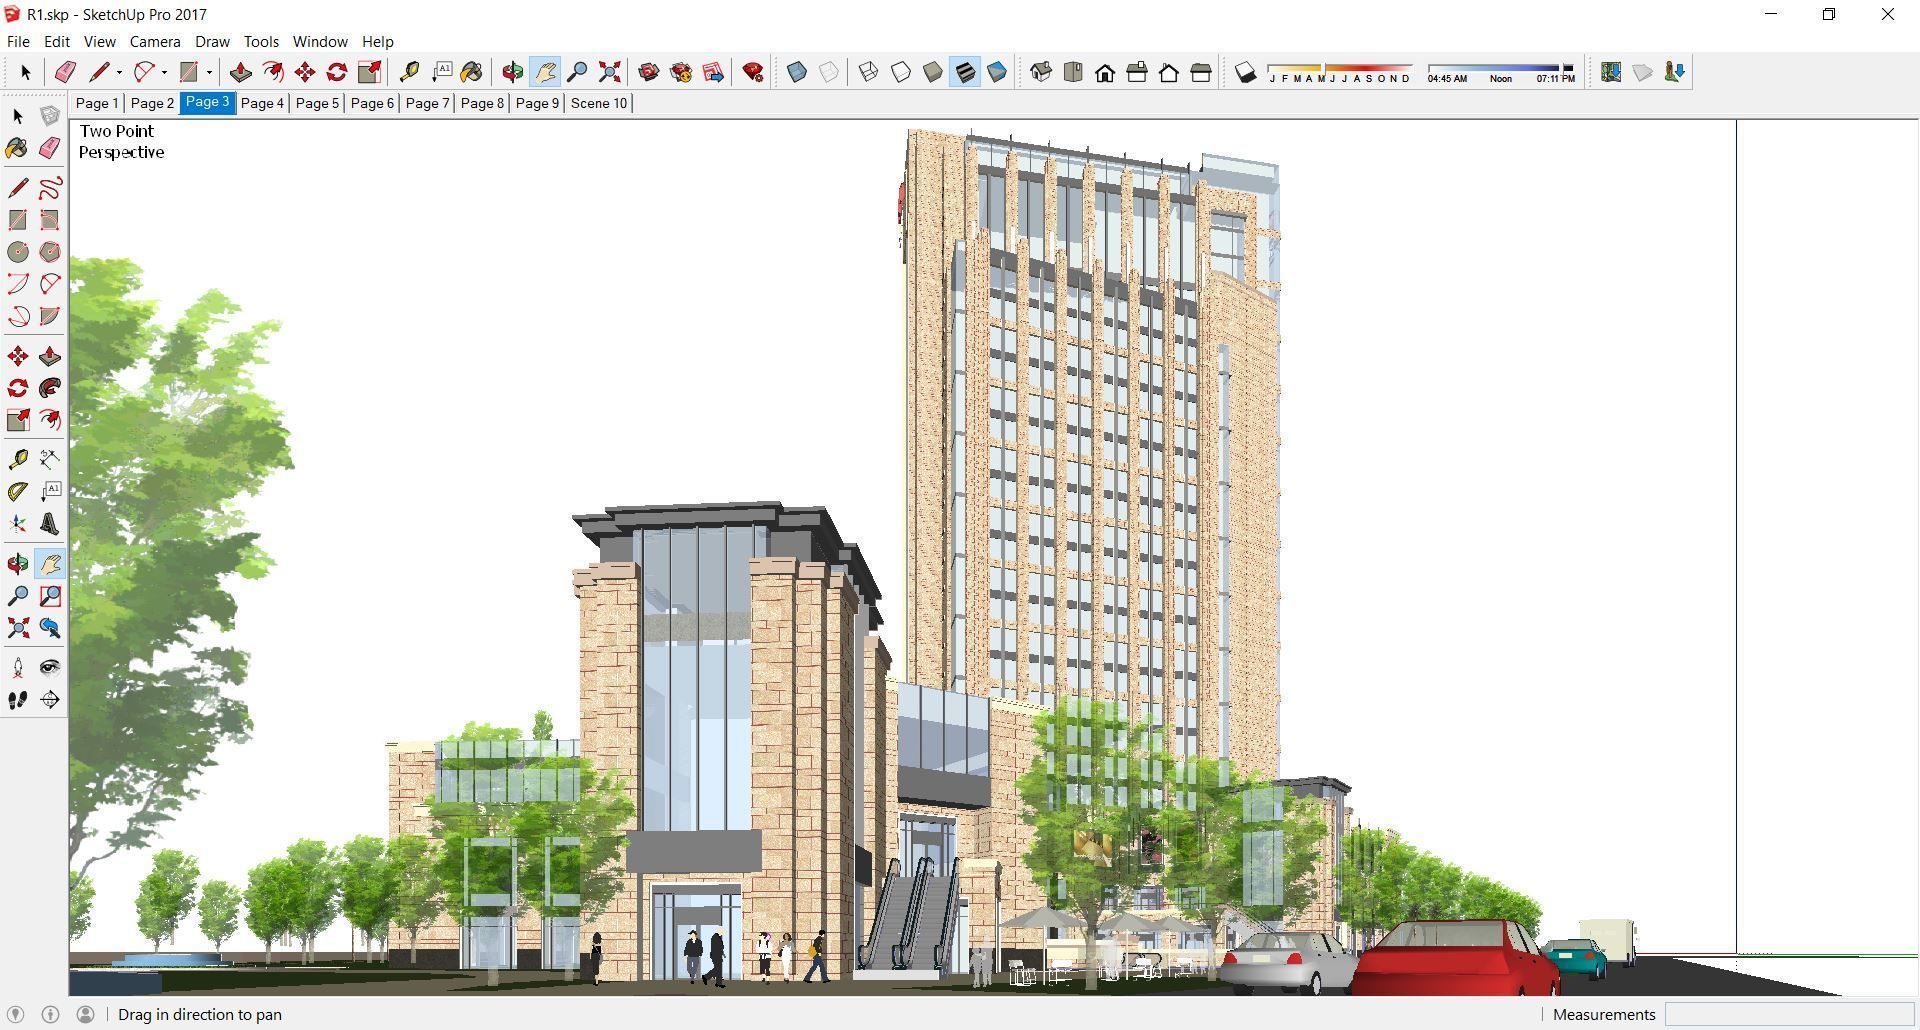
Task: Pick the Protractor tool
Action: click(18, 491)
